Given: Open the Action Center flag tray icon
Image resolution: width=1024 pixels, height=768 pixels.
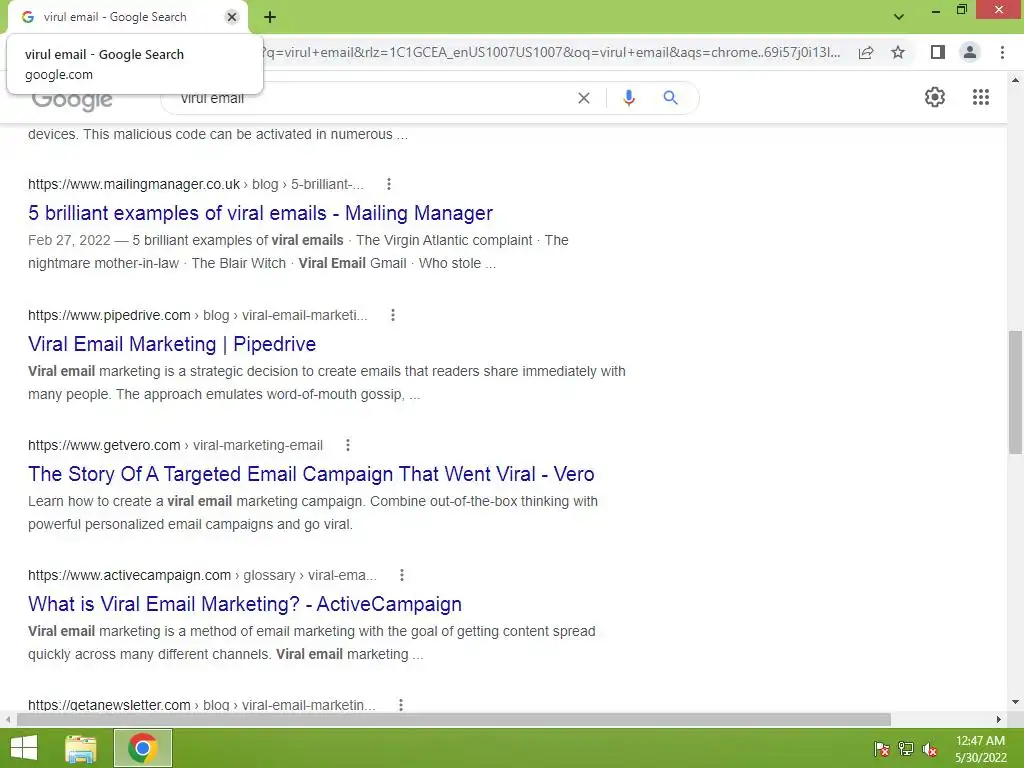Looking at the screenshot, I should [881, 749].
